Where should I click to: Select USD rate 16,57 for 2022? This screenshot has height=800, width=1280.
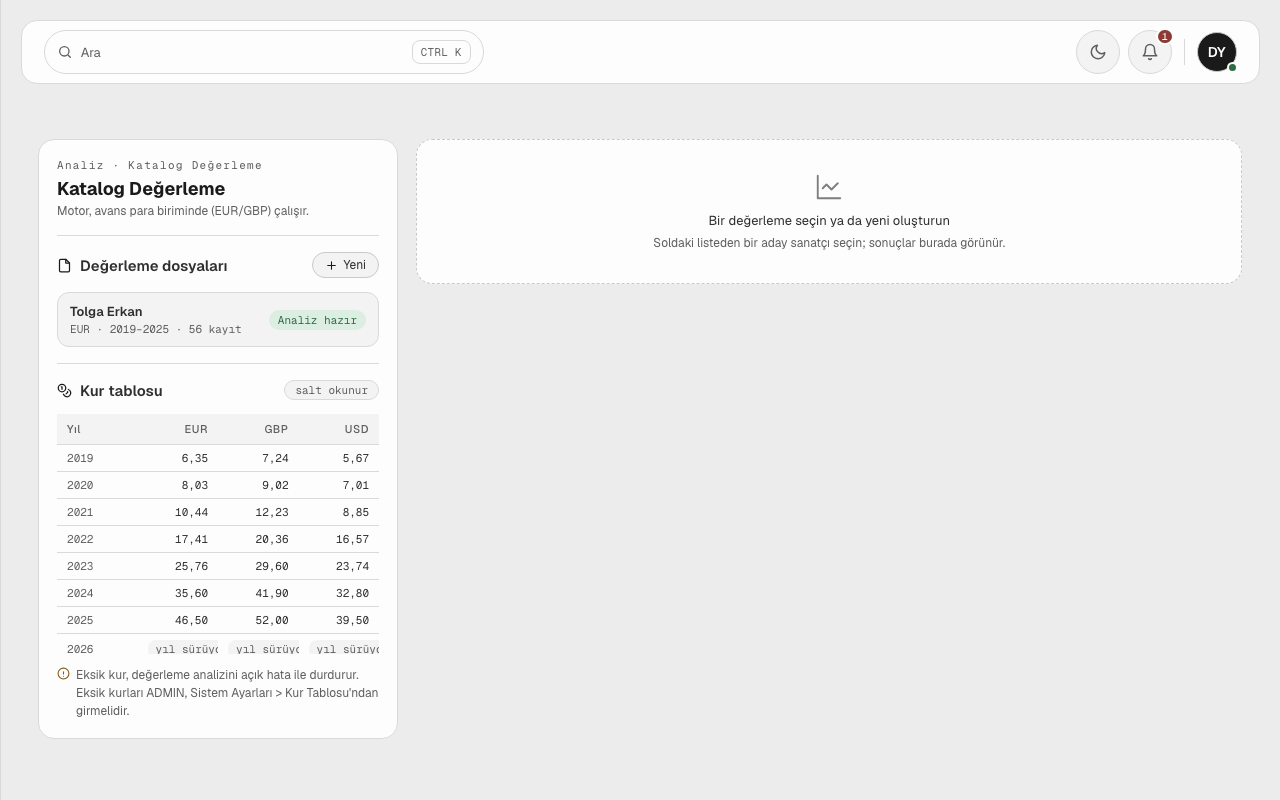pos(353,539)
